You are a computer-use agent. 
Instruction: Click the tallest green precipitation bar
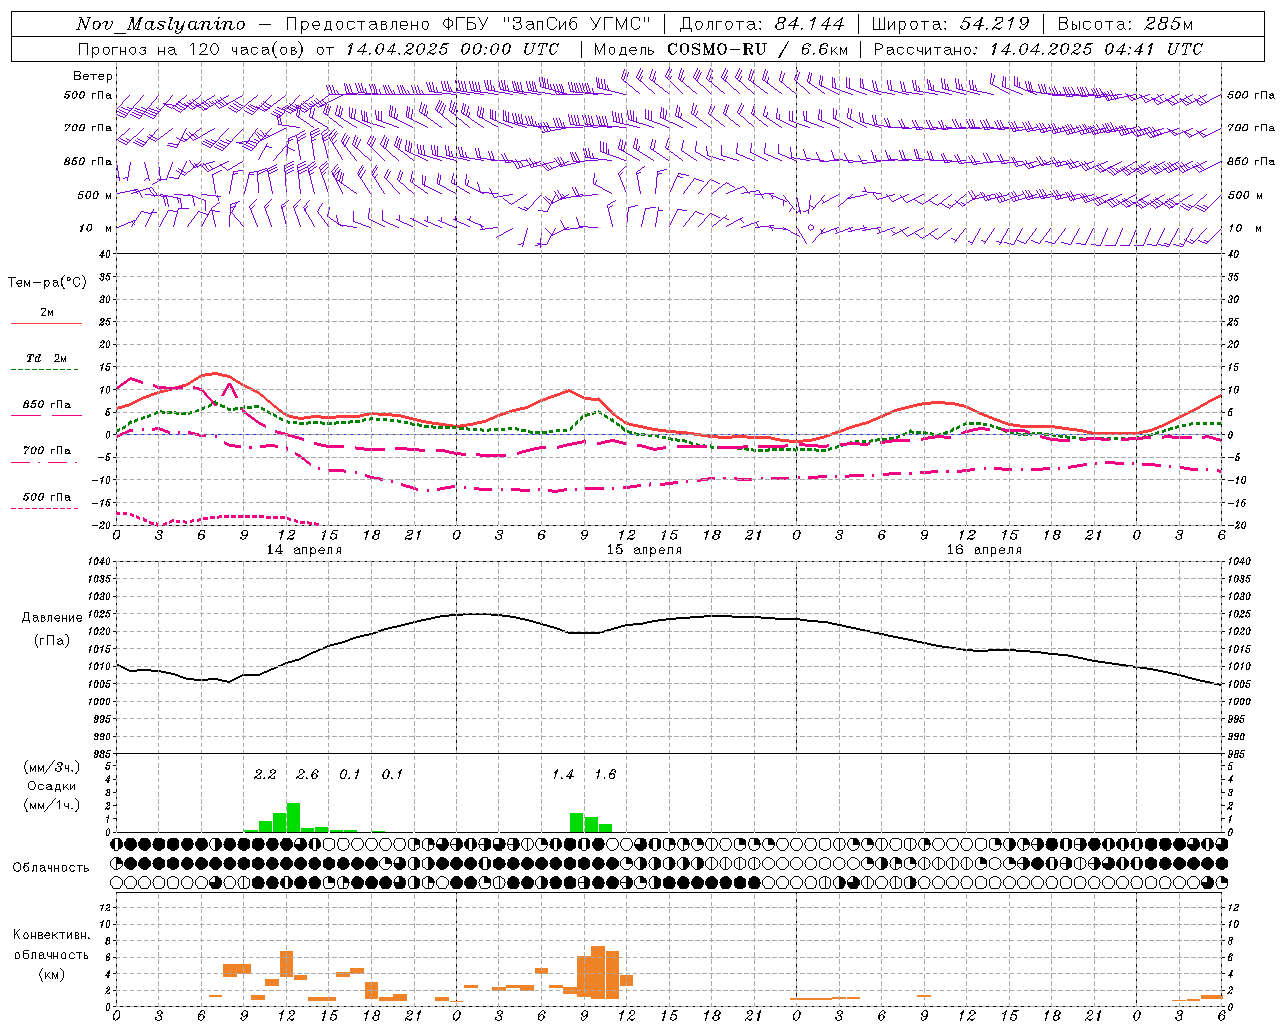[293, 817]
